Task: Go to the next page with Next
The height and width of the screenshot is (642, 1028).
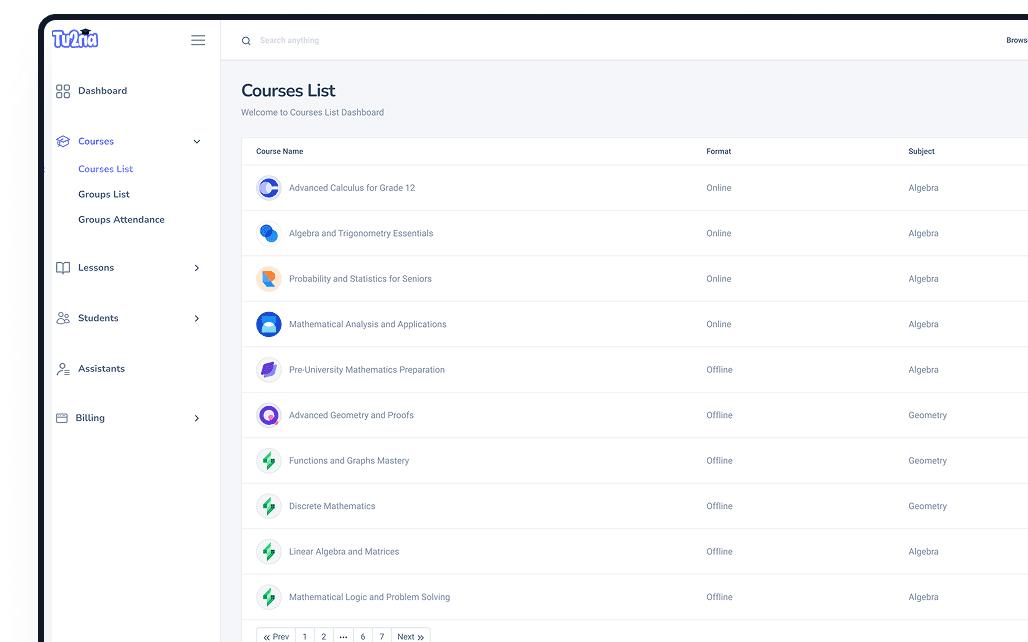Action: pyautogui.click(x=410, y=636)
